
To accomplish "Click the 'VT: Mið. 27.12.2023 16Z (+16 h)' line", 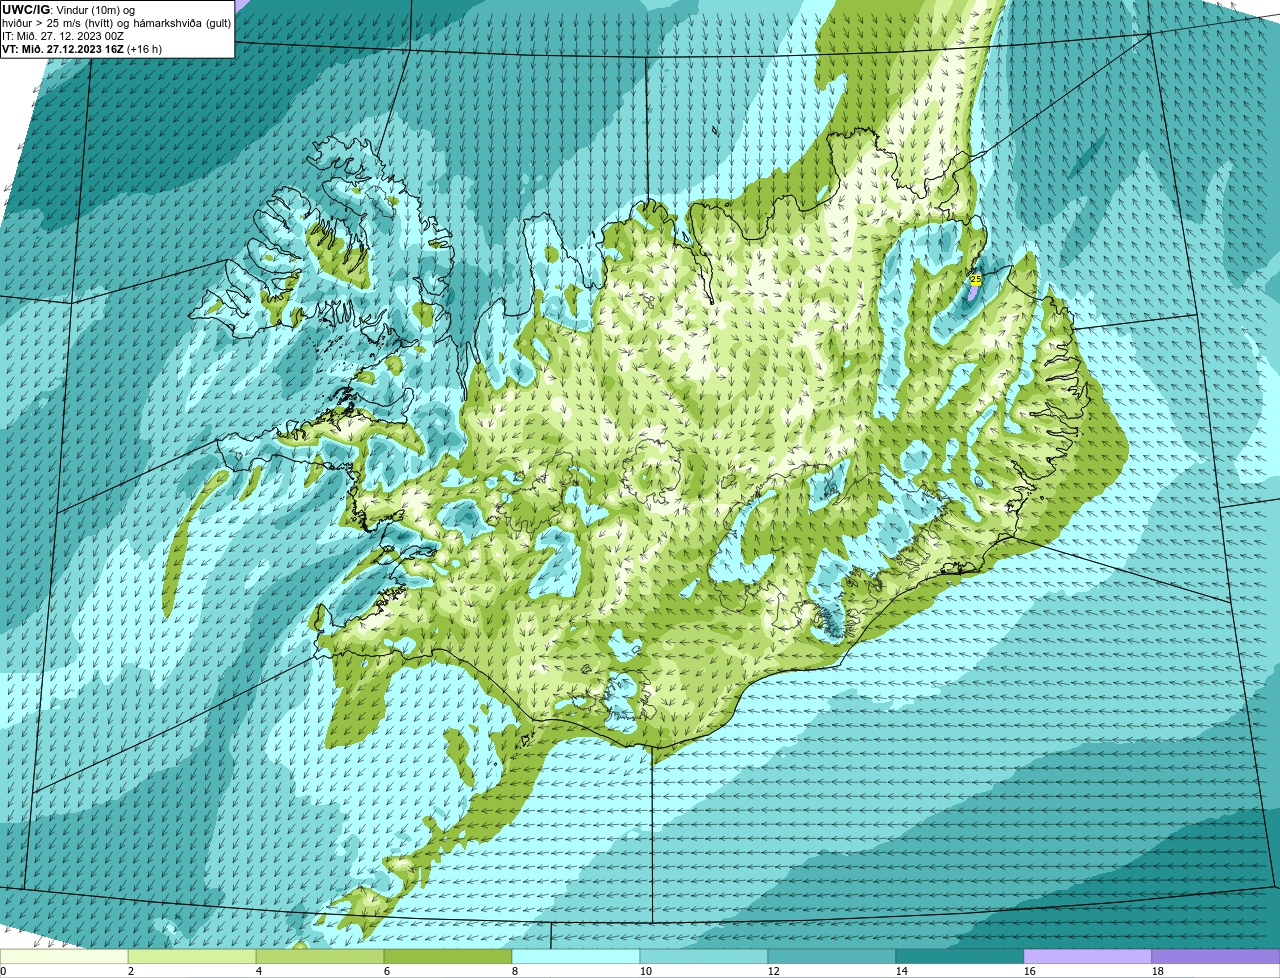I will (82, 48).
